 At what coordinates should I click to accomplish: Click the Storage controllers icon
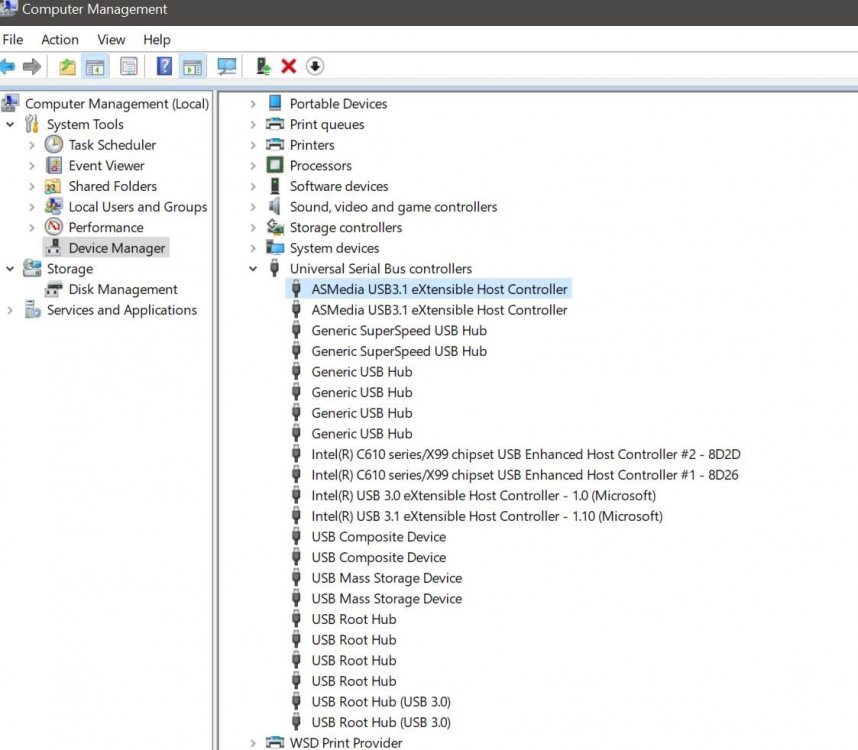coord(275,226)
